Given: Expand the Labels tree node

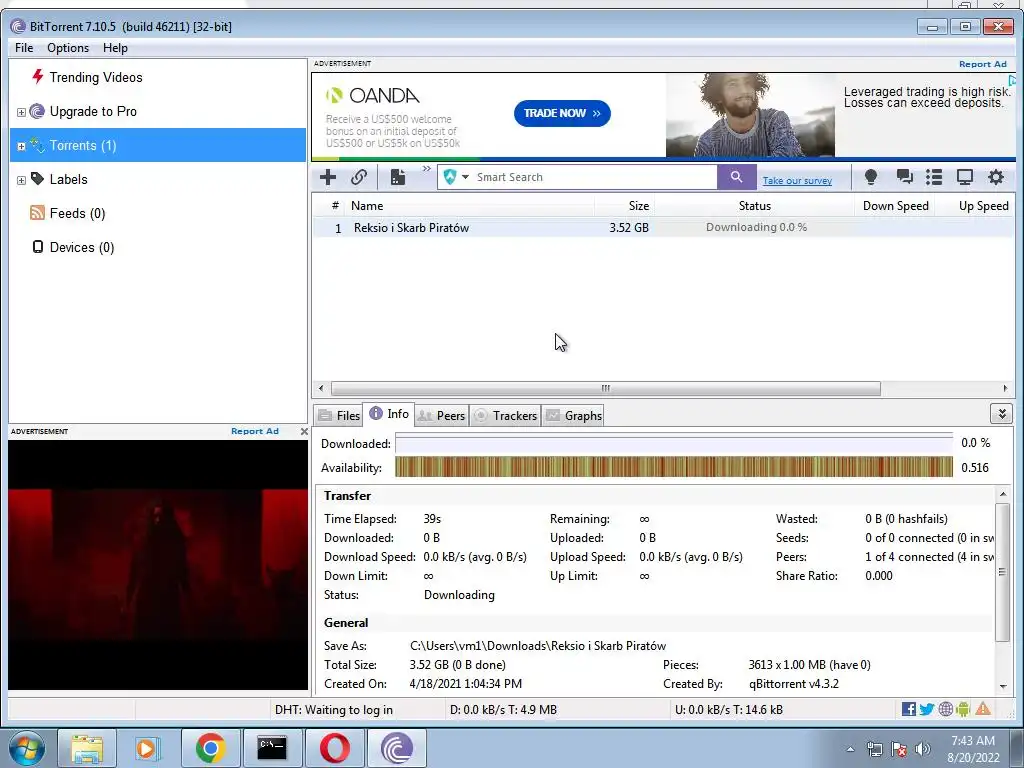Looking at the screenshot, I should tap(21, 180).
